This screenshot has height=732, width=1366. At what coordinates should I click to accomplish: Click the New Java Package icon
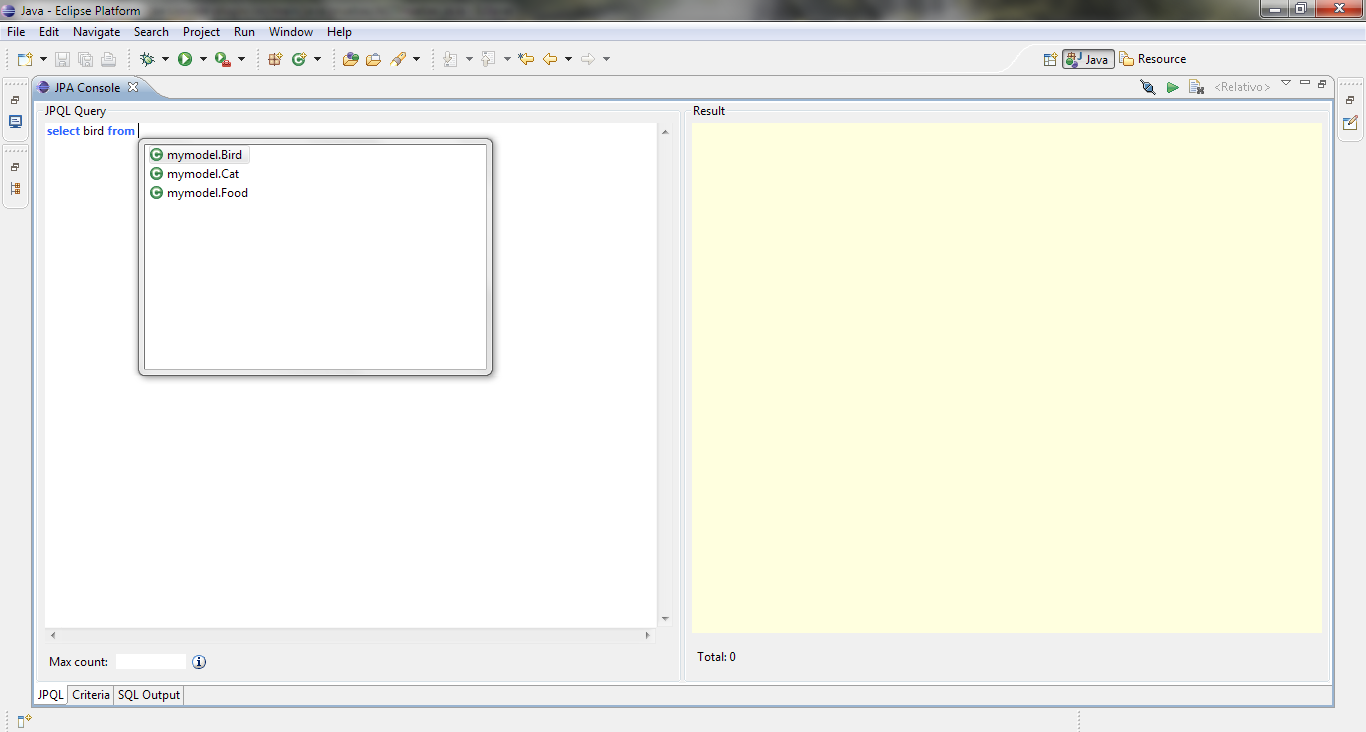275,60
